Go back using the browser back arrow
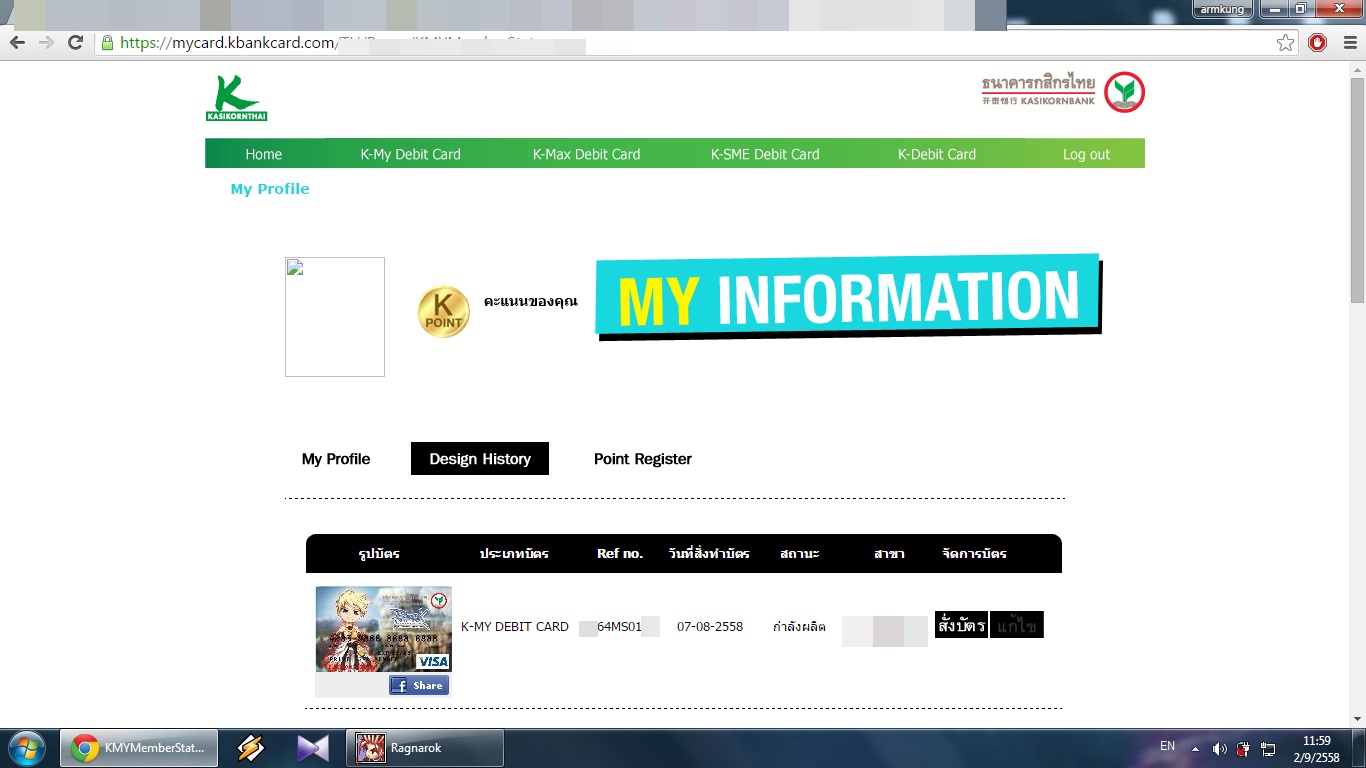The width and height of the screenshot is (1366, 768). [x=17, y=43]
